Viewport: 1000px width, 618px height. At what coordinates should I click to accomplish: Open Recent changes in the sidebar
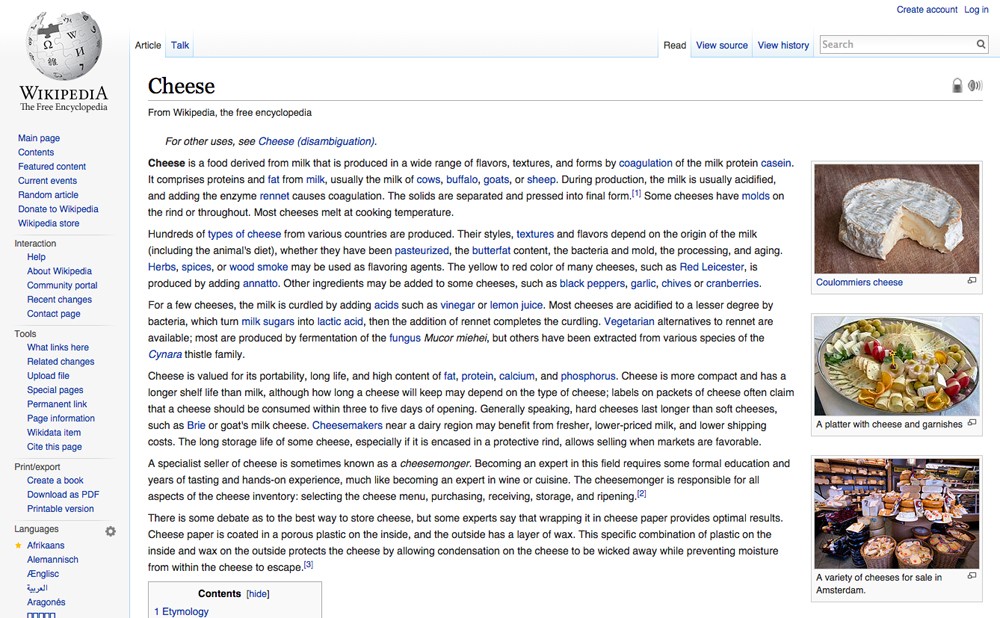click(x=59, y=299)
